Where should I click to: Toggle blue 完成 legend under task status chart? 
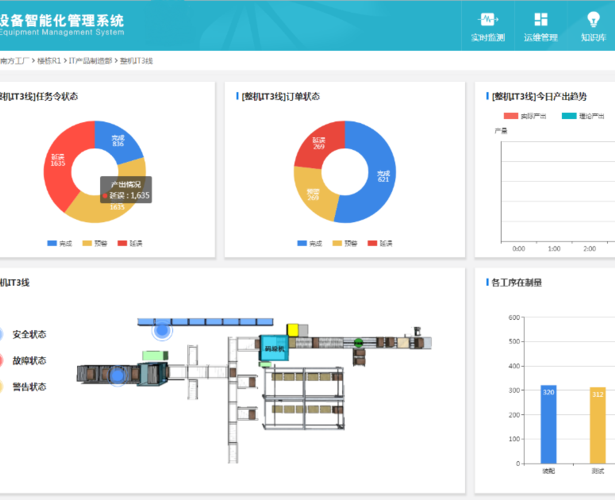pos(60,243)
